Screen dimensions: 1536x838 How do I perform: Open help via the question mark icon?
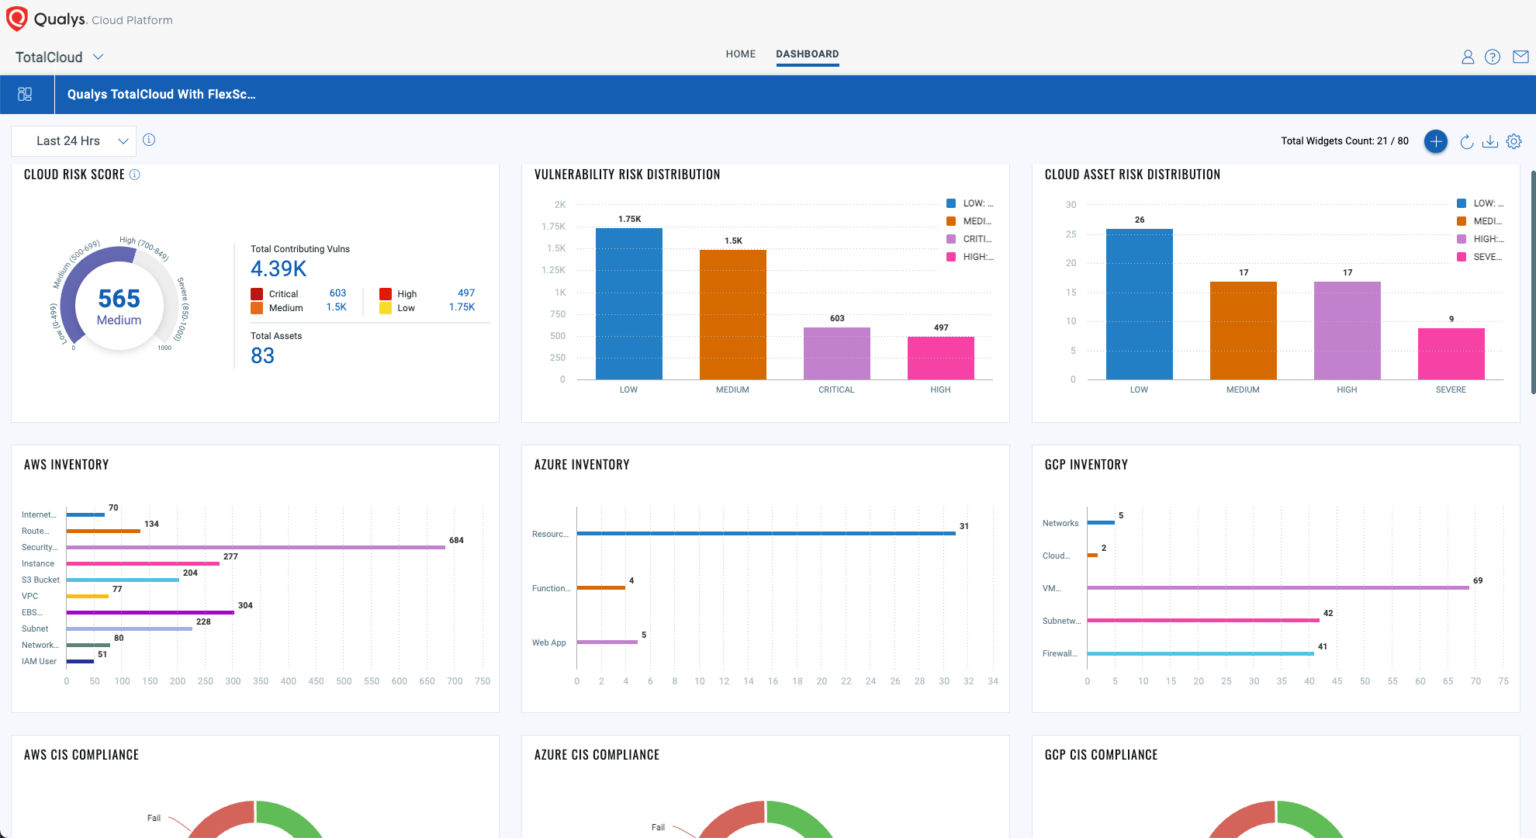1492,57
